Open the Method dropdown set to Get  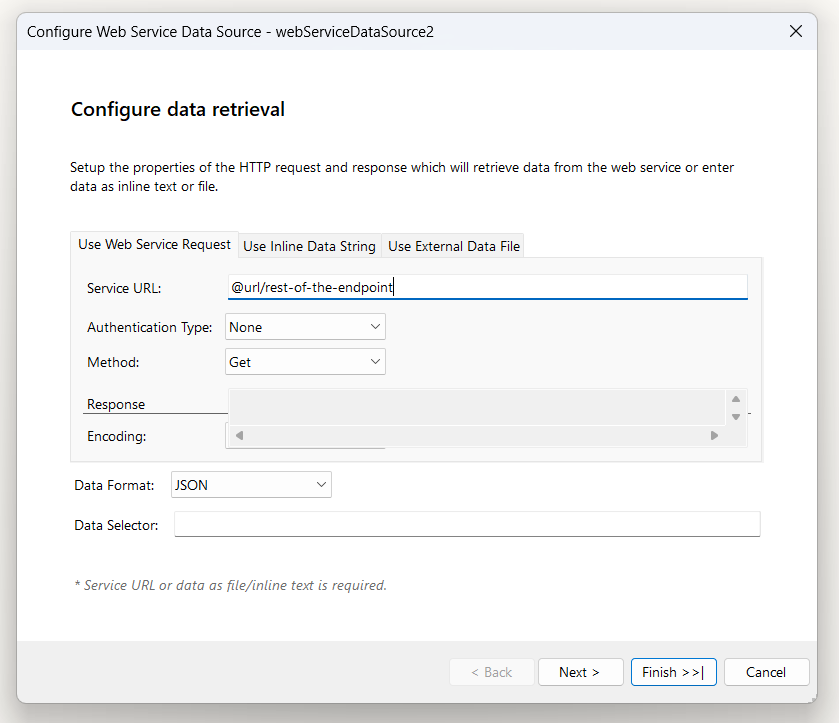point(305,362)
